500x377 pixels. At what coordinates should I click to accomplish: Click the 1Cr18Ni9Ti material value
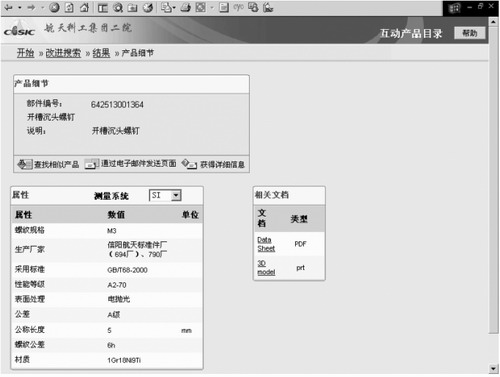click(124, 360)
